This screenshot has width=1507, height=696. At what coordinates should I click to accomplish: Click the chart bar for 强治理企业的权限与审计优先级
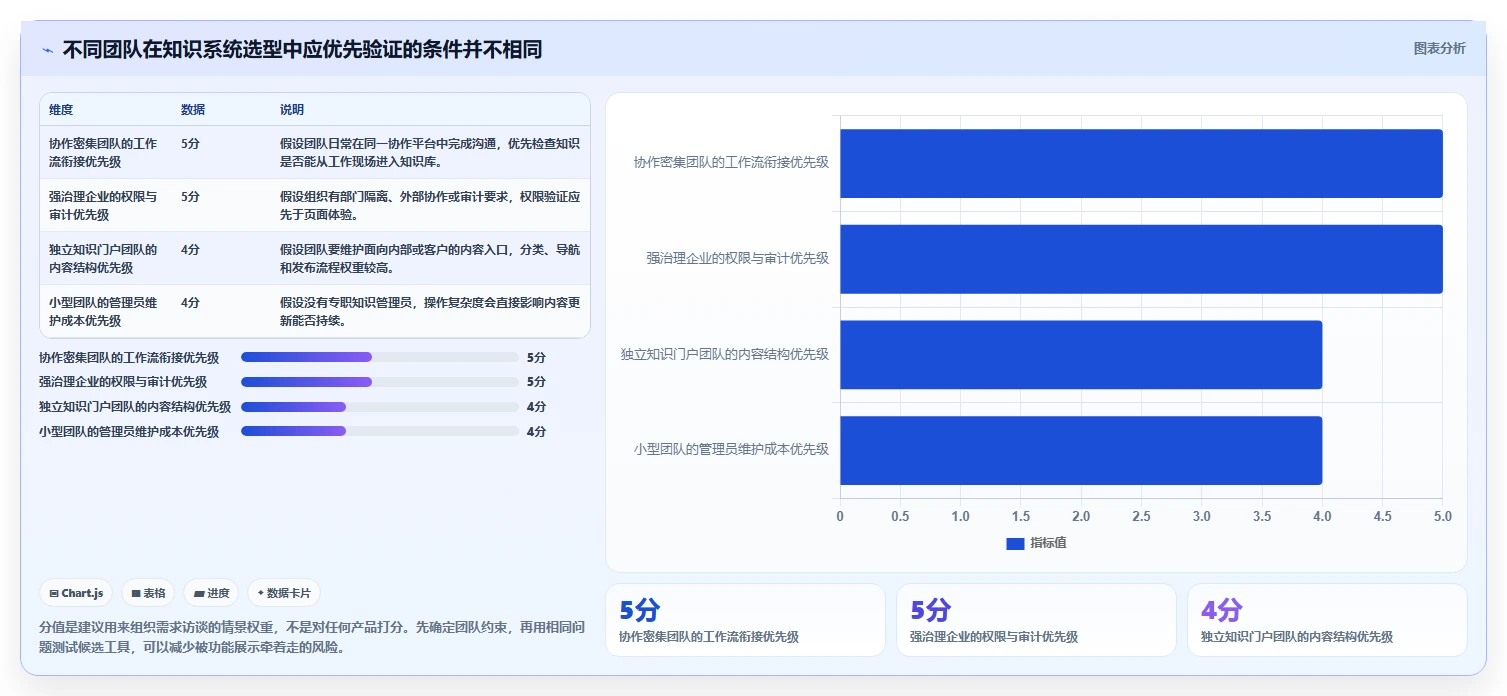pos(1141,259)
